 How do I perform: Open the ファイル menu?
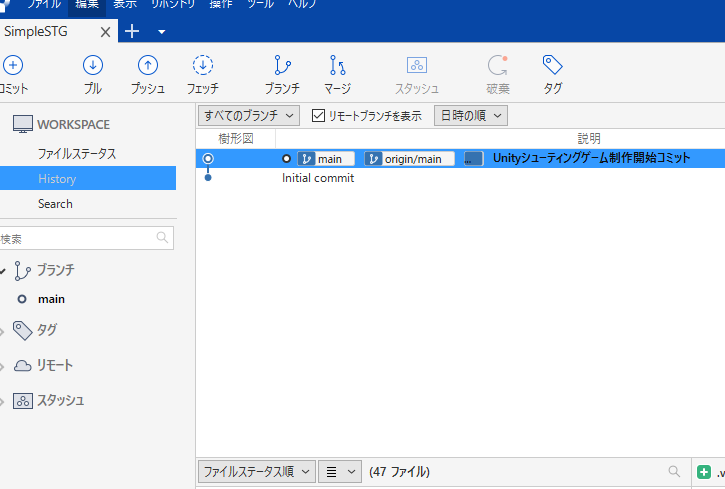tap(44, 4)
